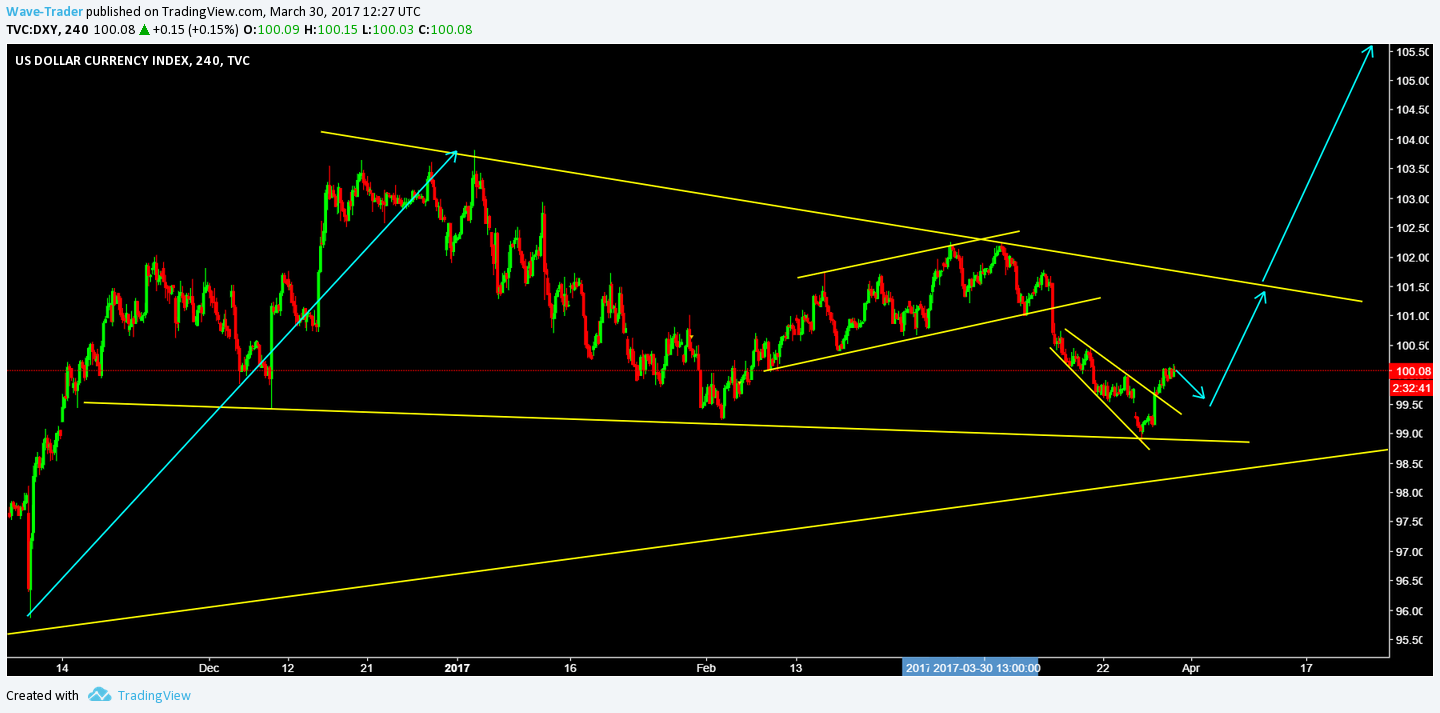Click the March 30, 2017 12:27 UTC timestamp

point(344,11)
